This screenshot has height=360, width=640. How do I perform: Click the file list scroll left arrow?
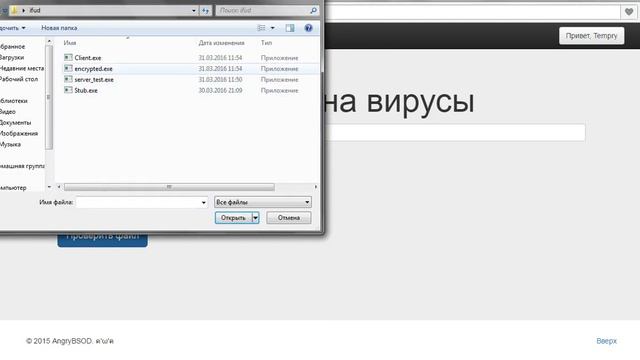click(59, 187)
